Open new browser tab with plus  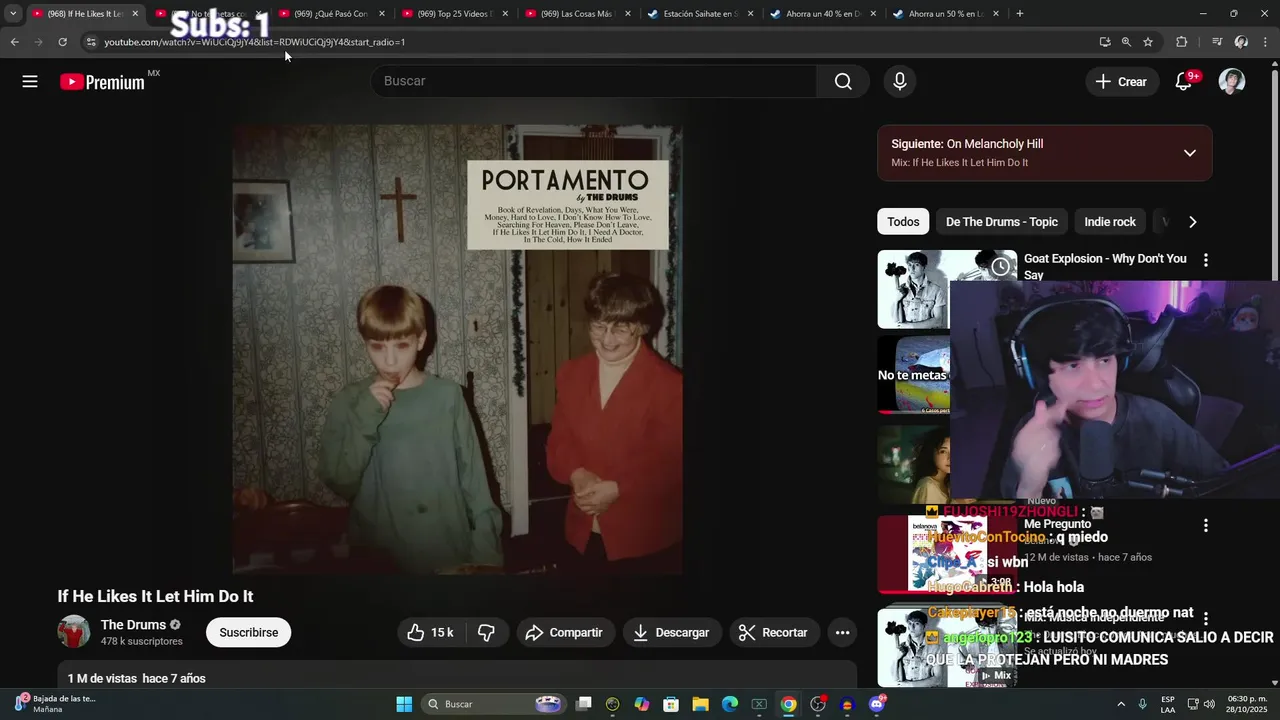coord(1020,14)
